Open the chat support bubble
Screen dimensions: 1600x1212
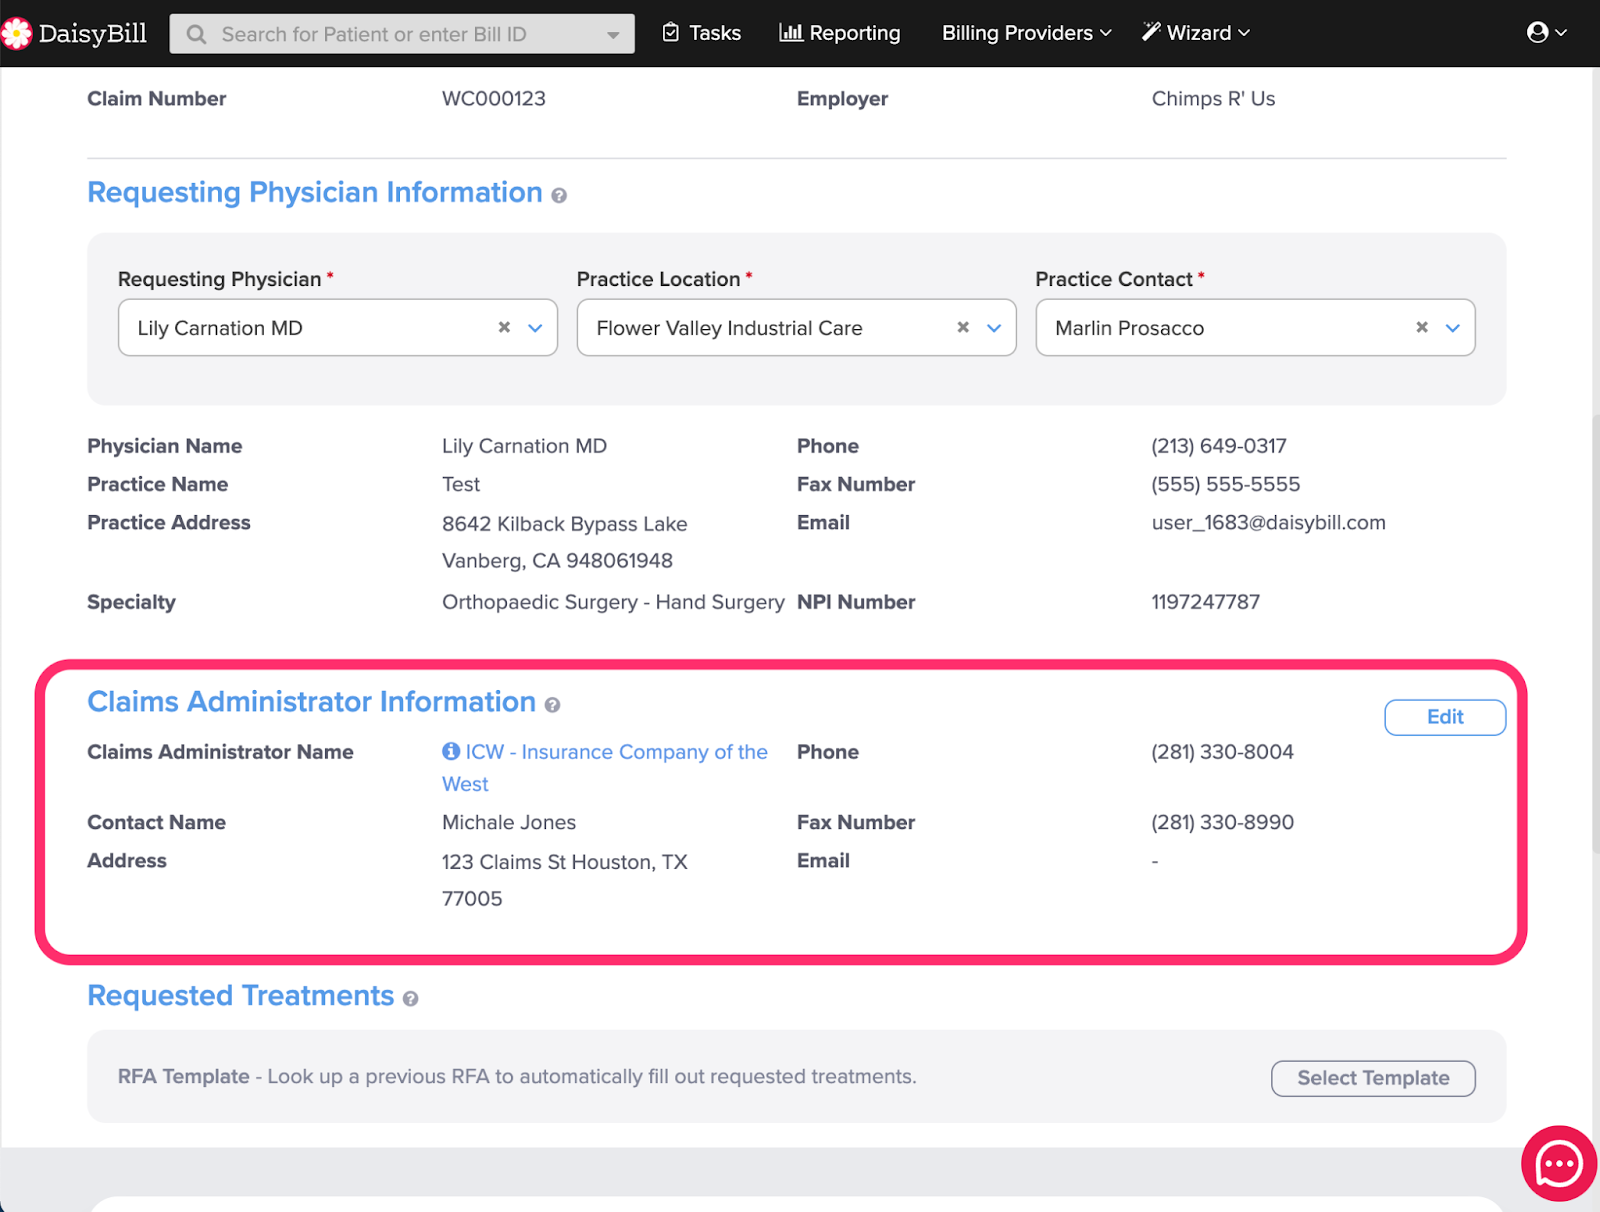tap(1559, 1164)
